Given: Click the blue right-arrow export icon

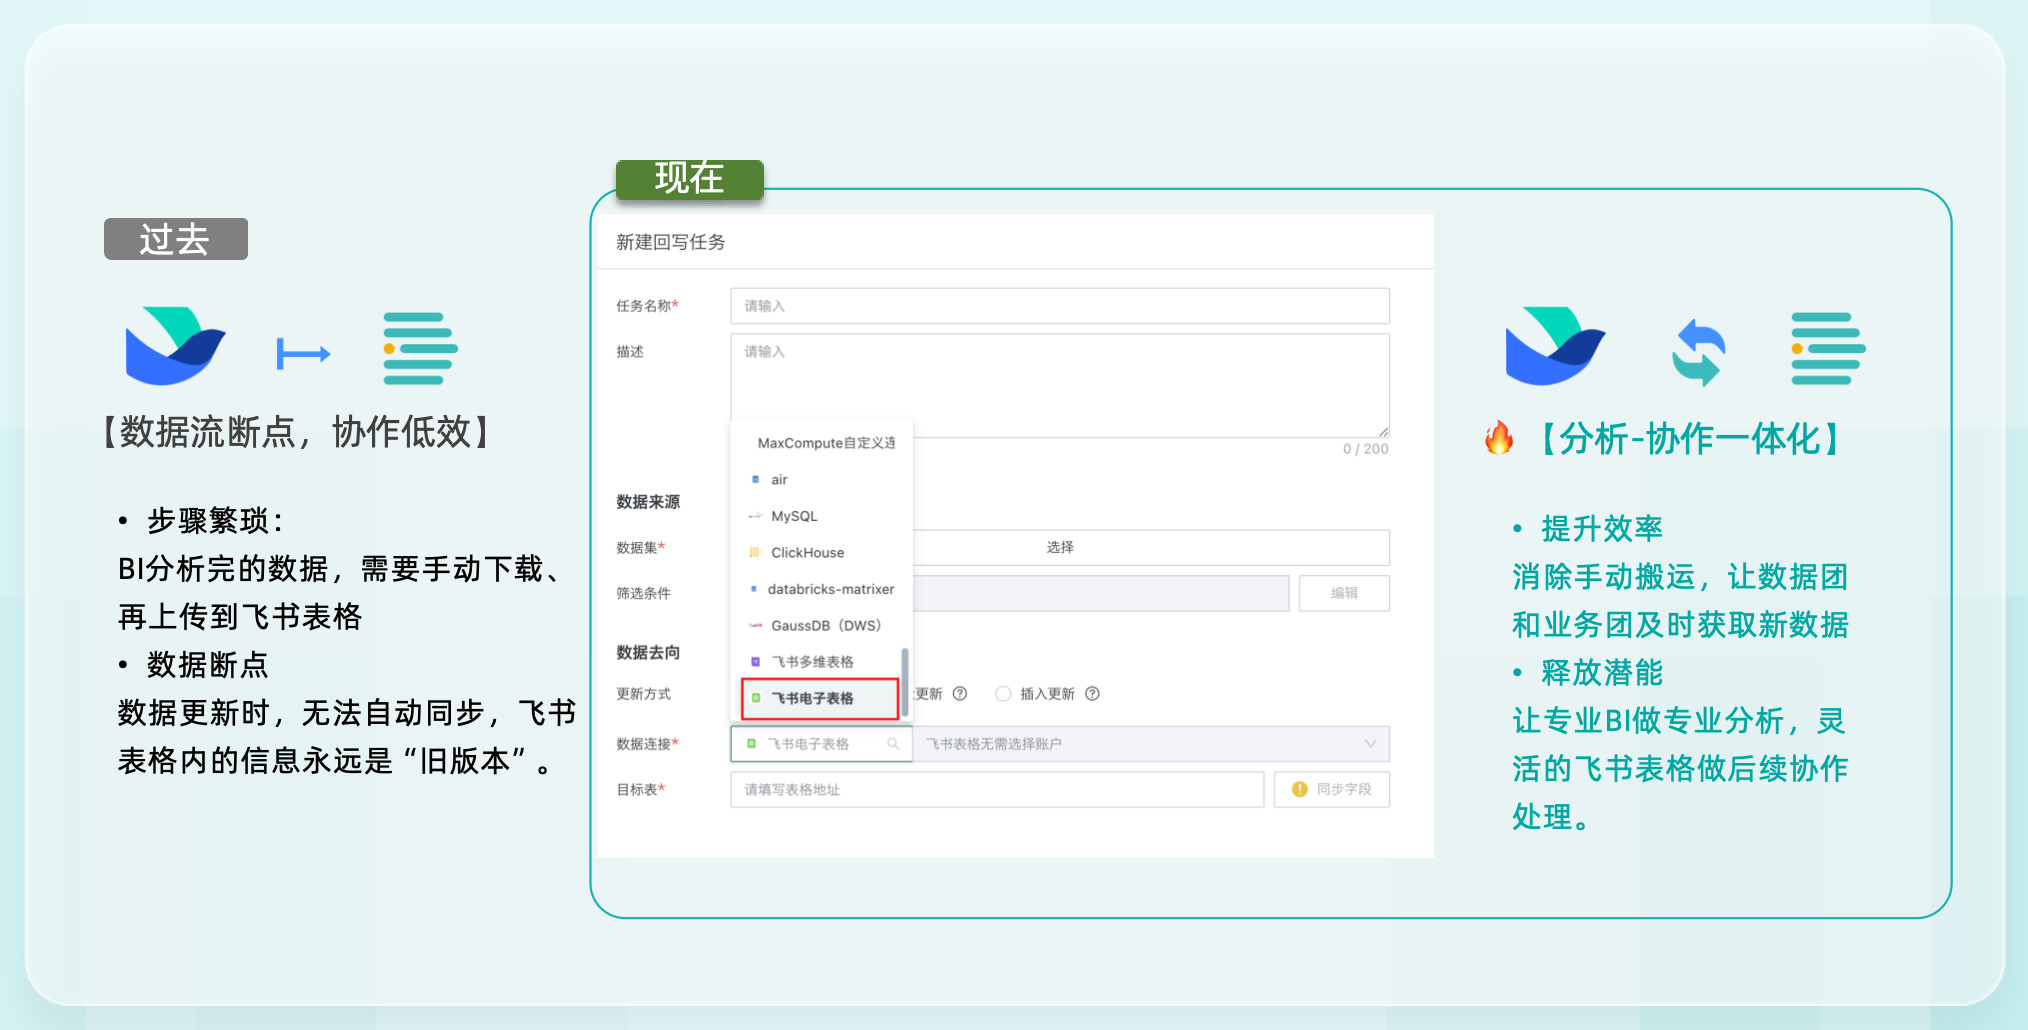Looking at the screenshot, I should pos(303,353).
